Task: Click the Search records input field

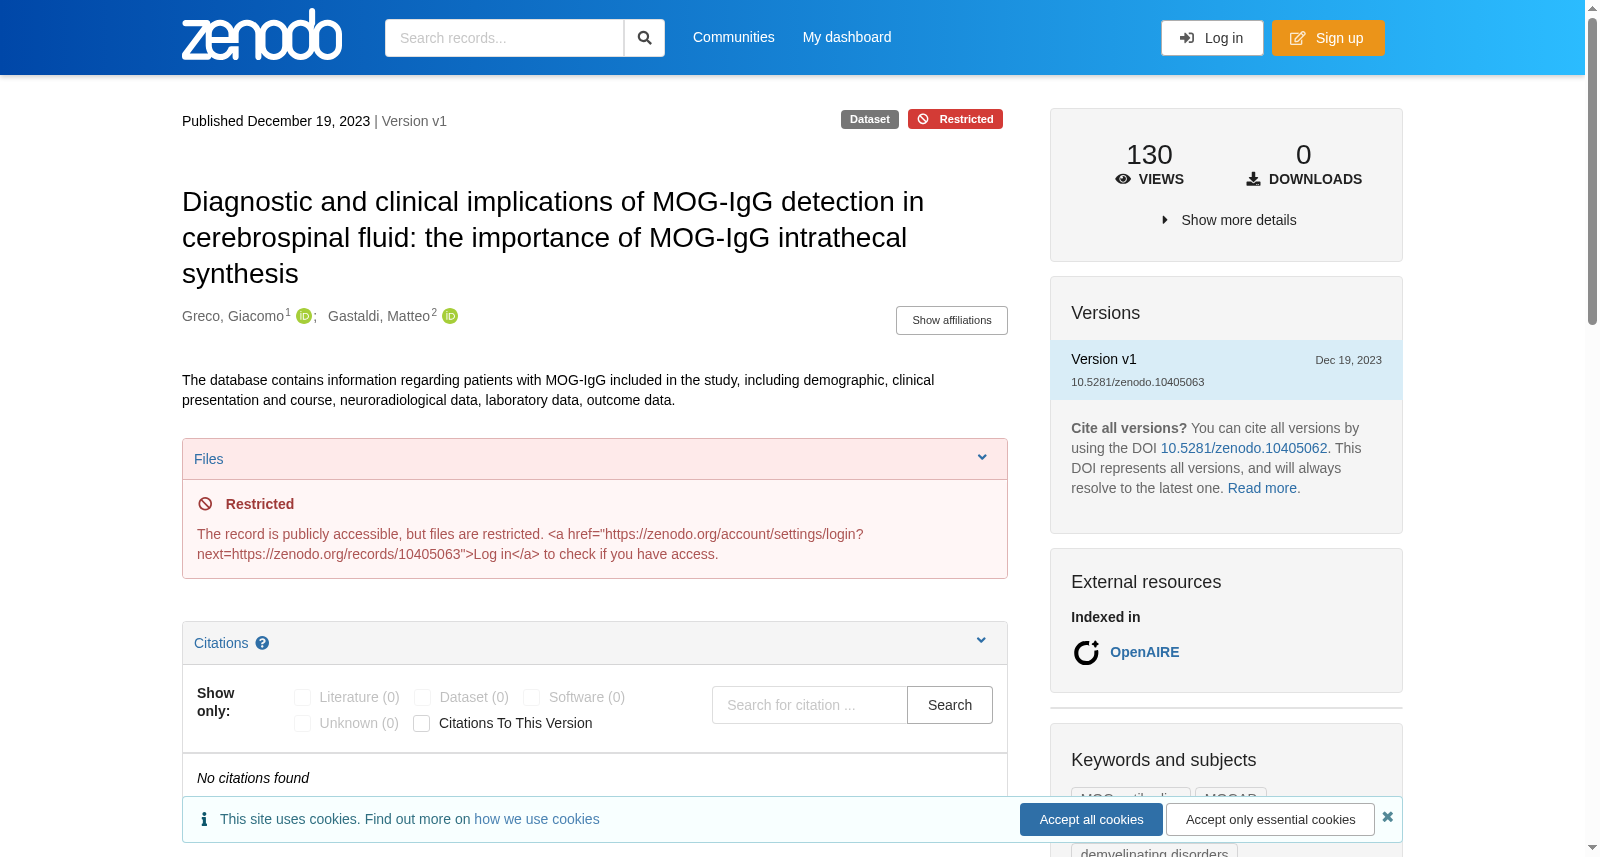Action: pos(504,38)
